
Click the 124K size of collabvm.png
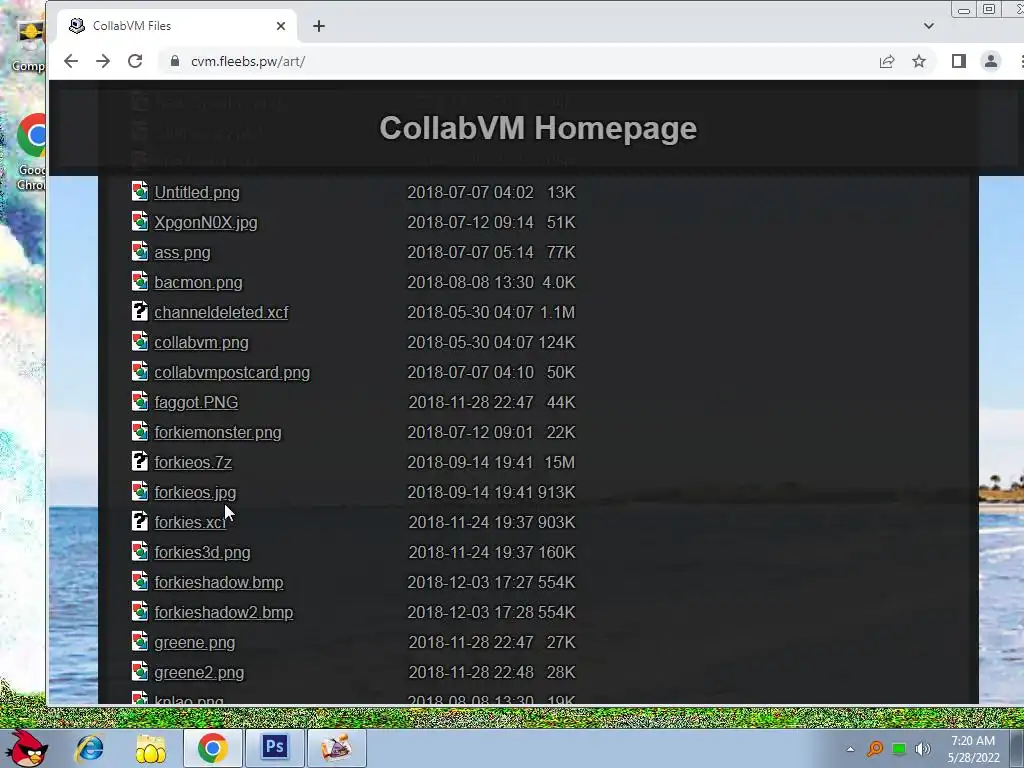coord(557,343)
